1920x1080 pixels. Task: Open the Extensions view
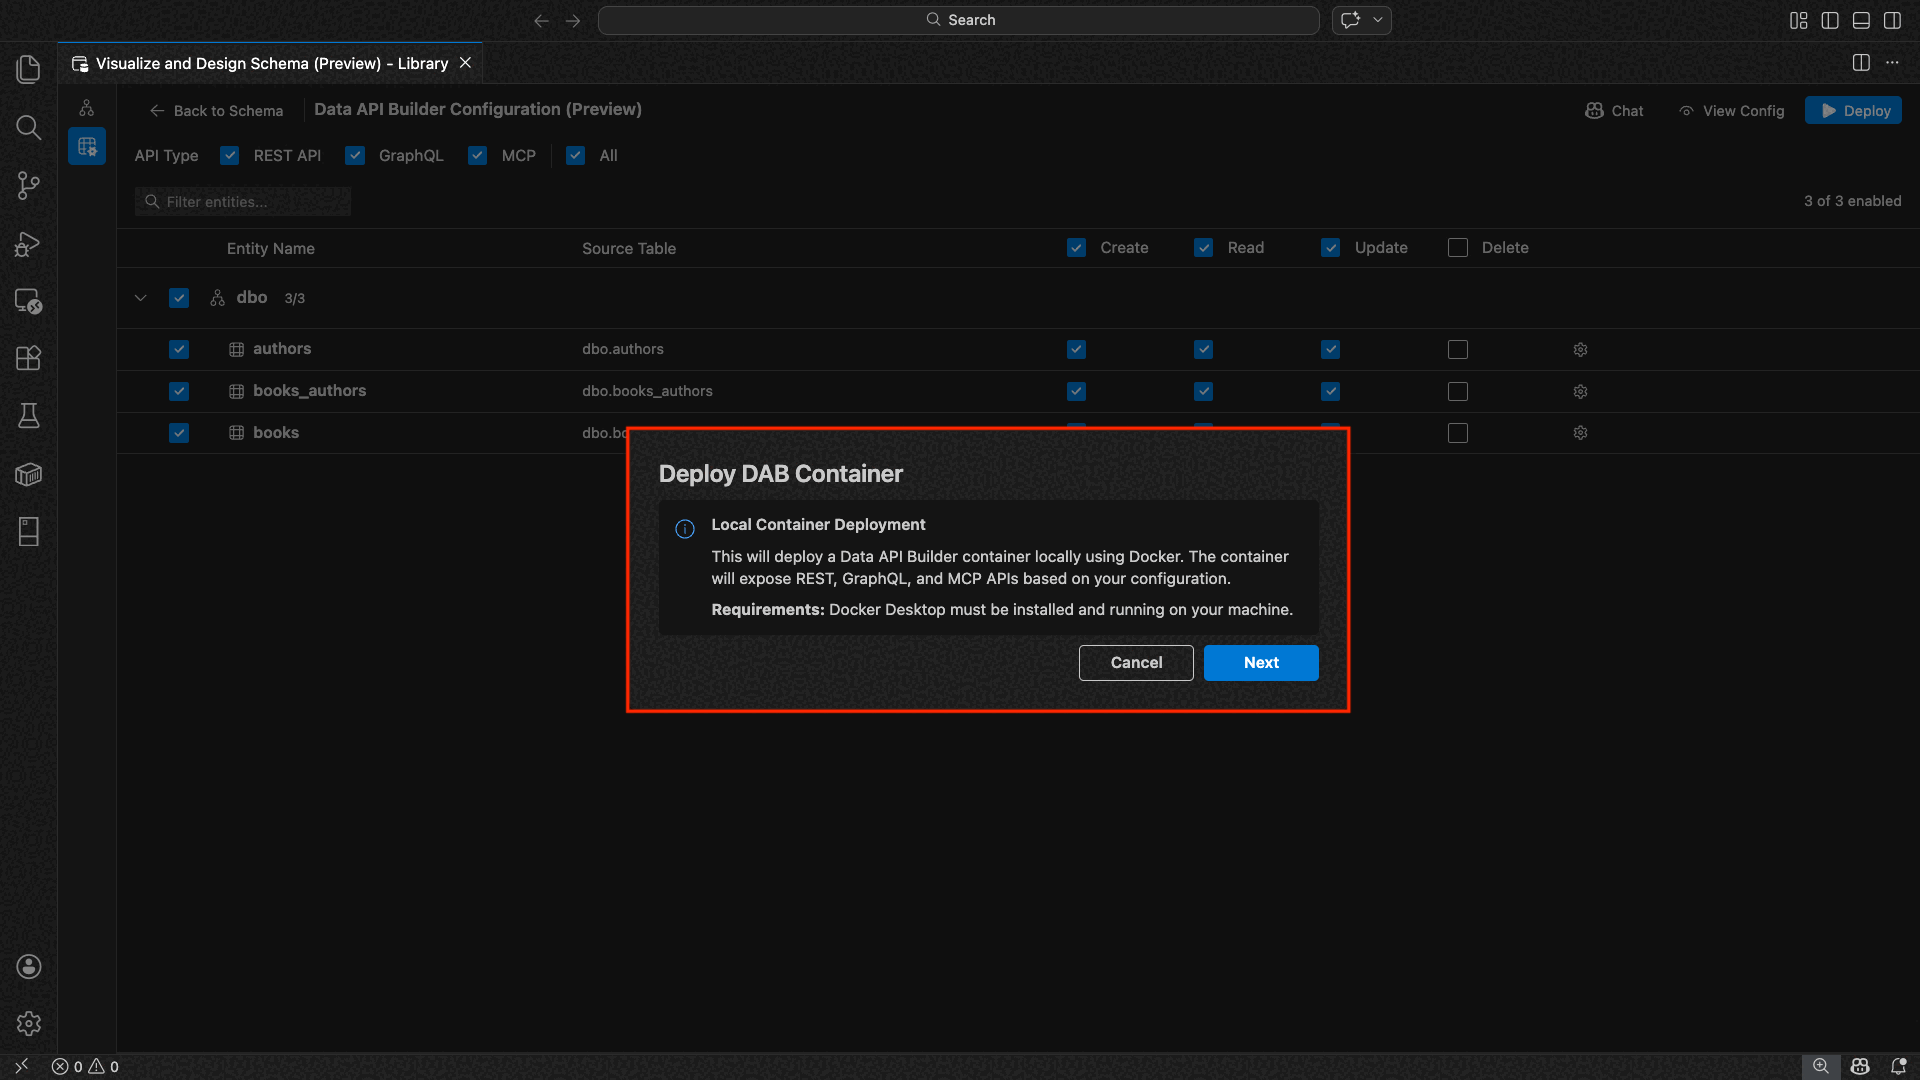[x=28, y=358]
